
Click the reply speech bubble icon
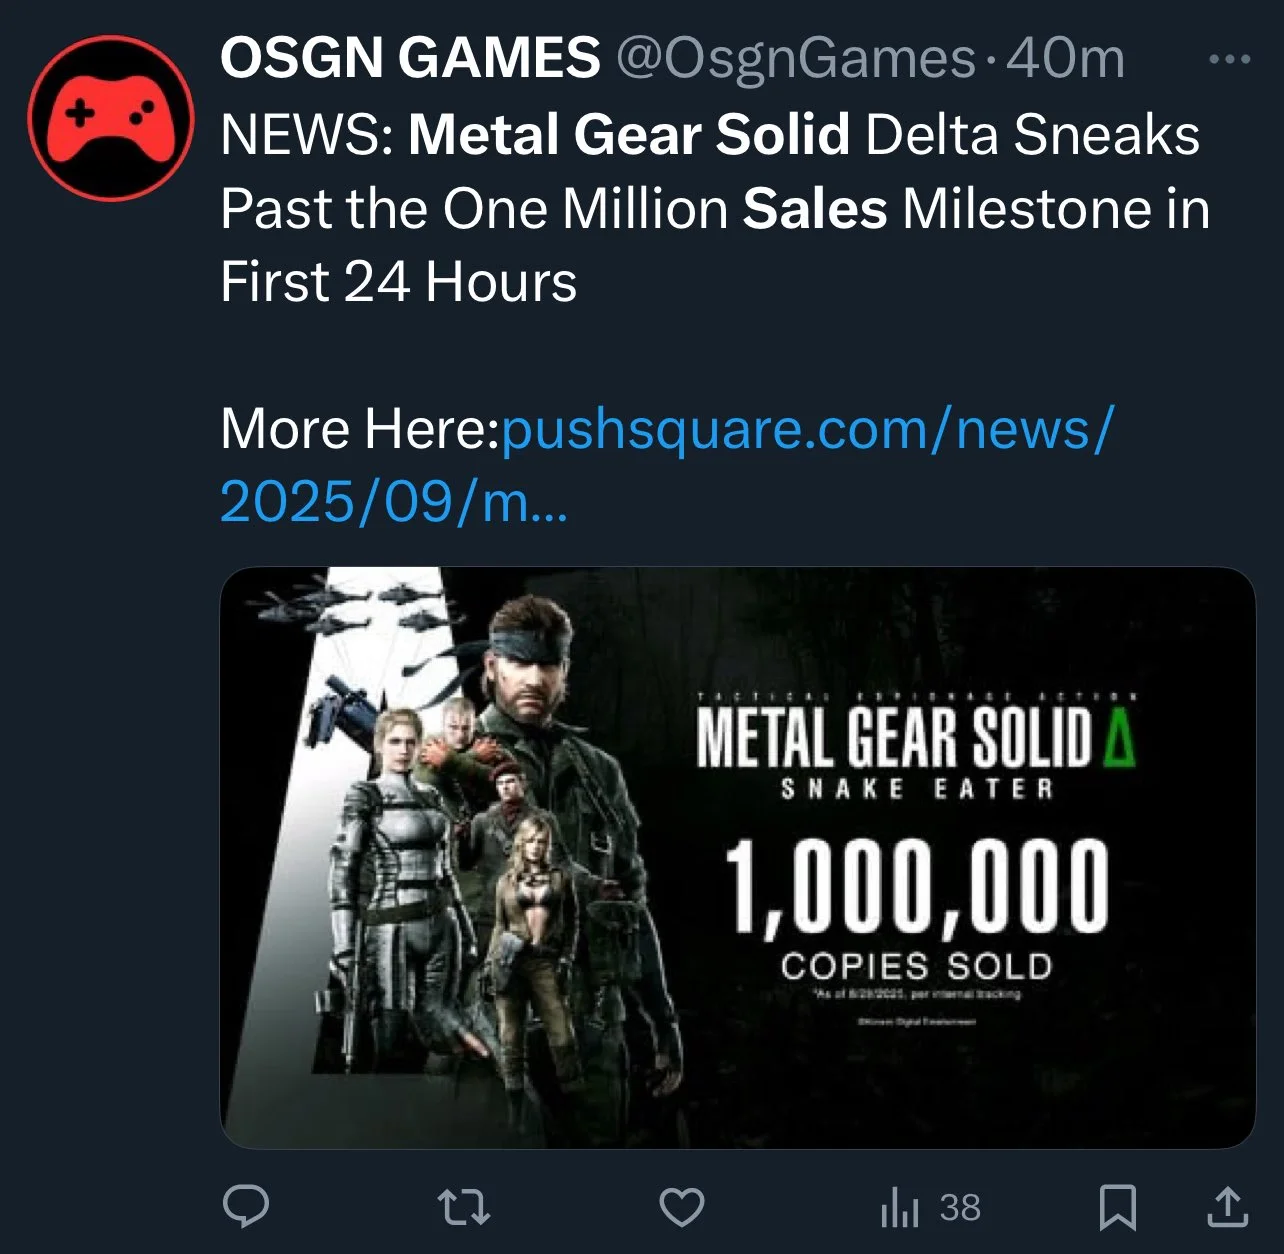pos(245,1206)
